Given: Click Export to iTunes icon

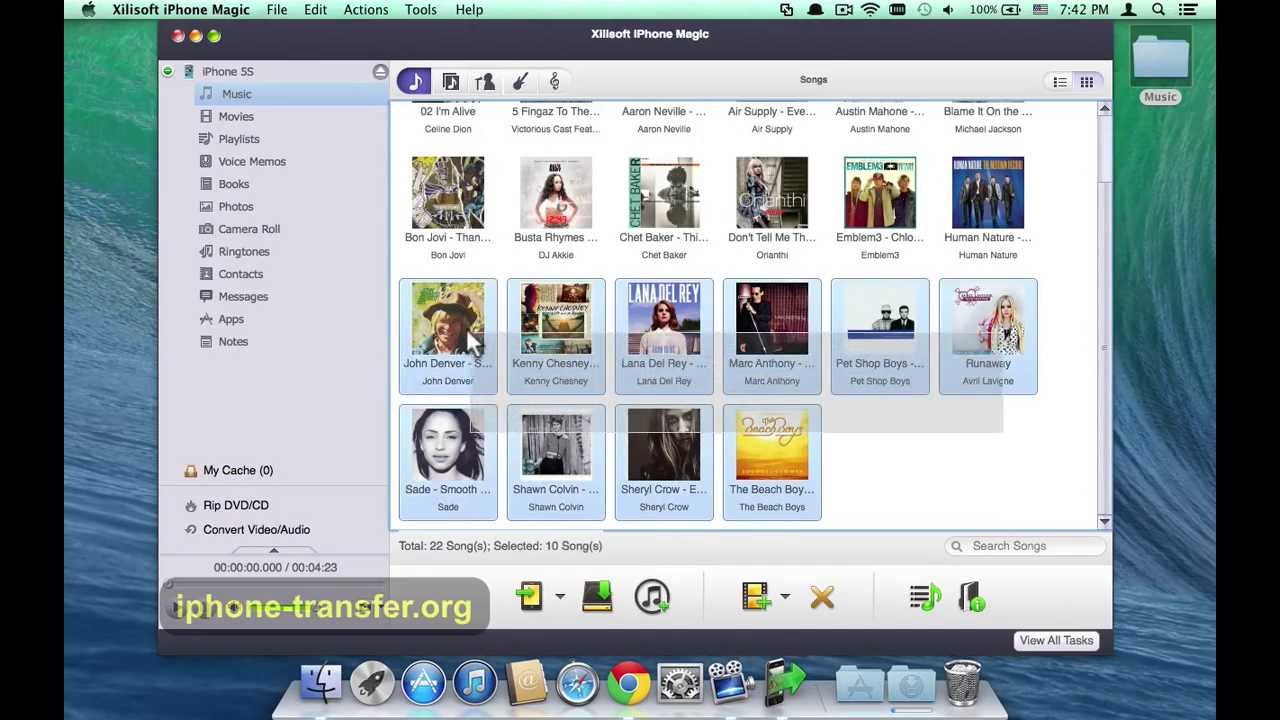Looking at the screenshot, I should point(652,597).
